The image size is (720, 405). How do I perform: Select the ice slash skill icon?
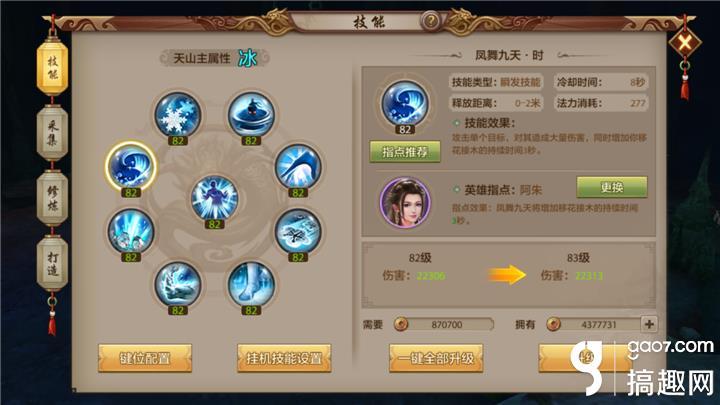coord(298,167)
